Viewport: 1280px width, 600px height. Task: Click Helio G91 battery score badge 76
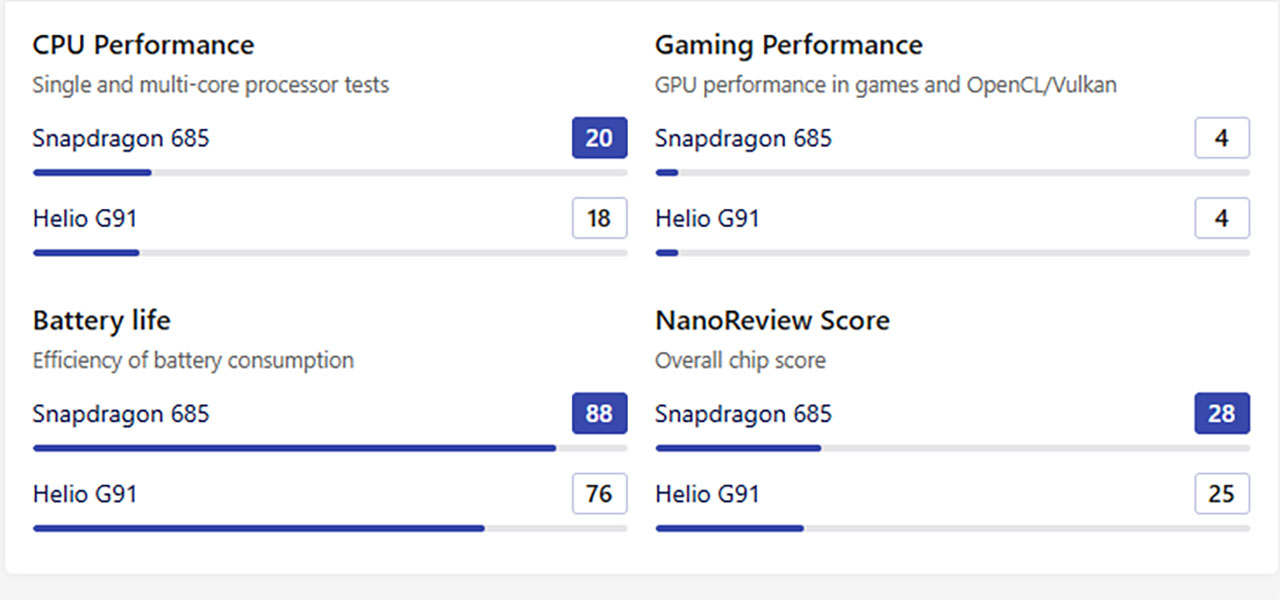(x=599, y=494)
